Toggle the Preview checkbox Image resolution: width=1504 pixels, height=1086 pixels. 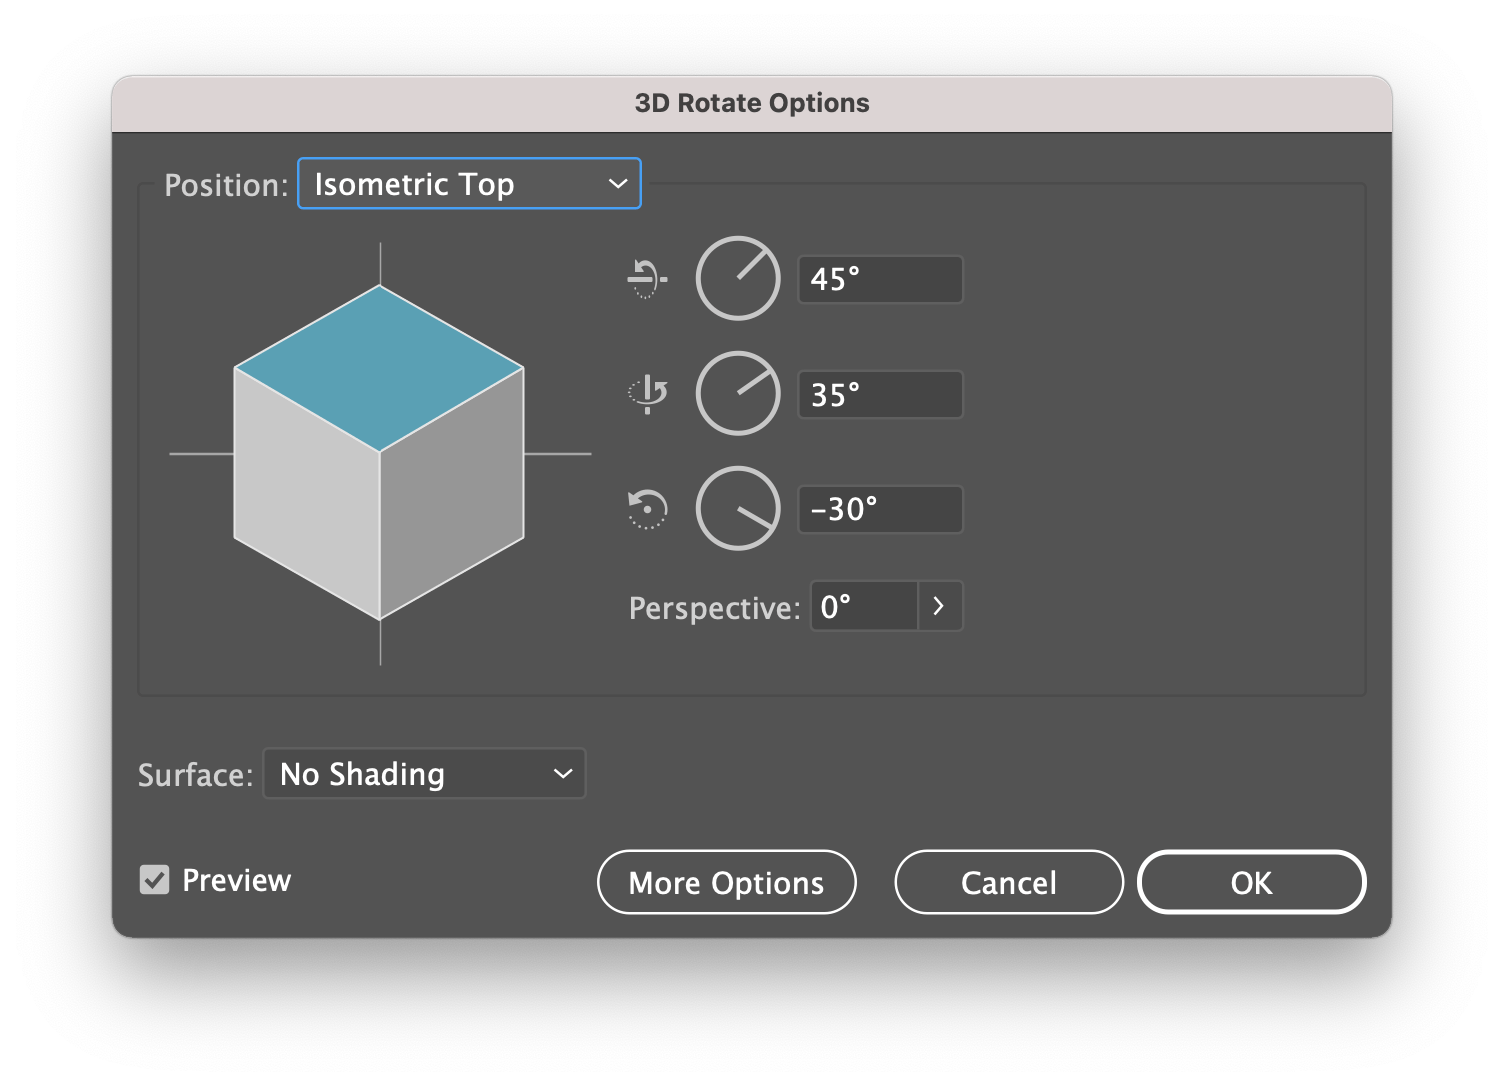click(155, 880)
